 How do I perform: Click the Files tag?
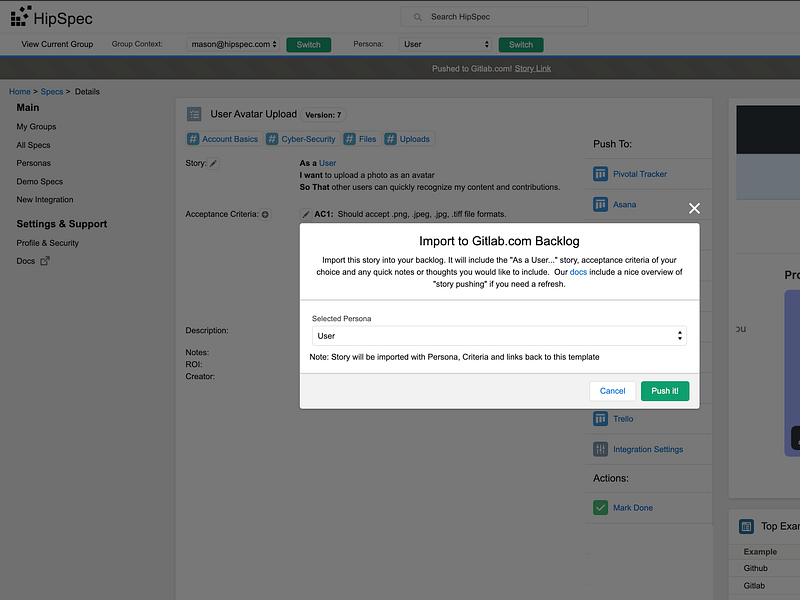[x=362, y=139]
